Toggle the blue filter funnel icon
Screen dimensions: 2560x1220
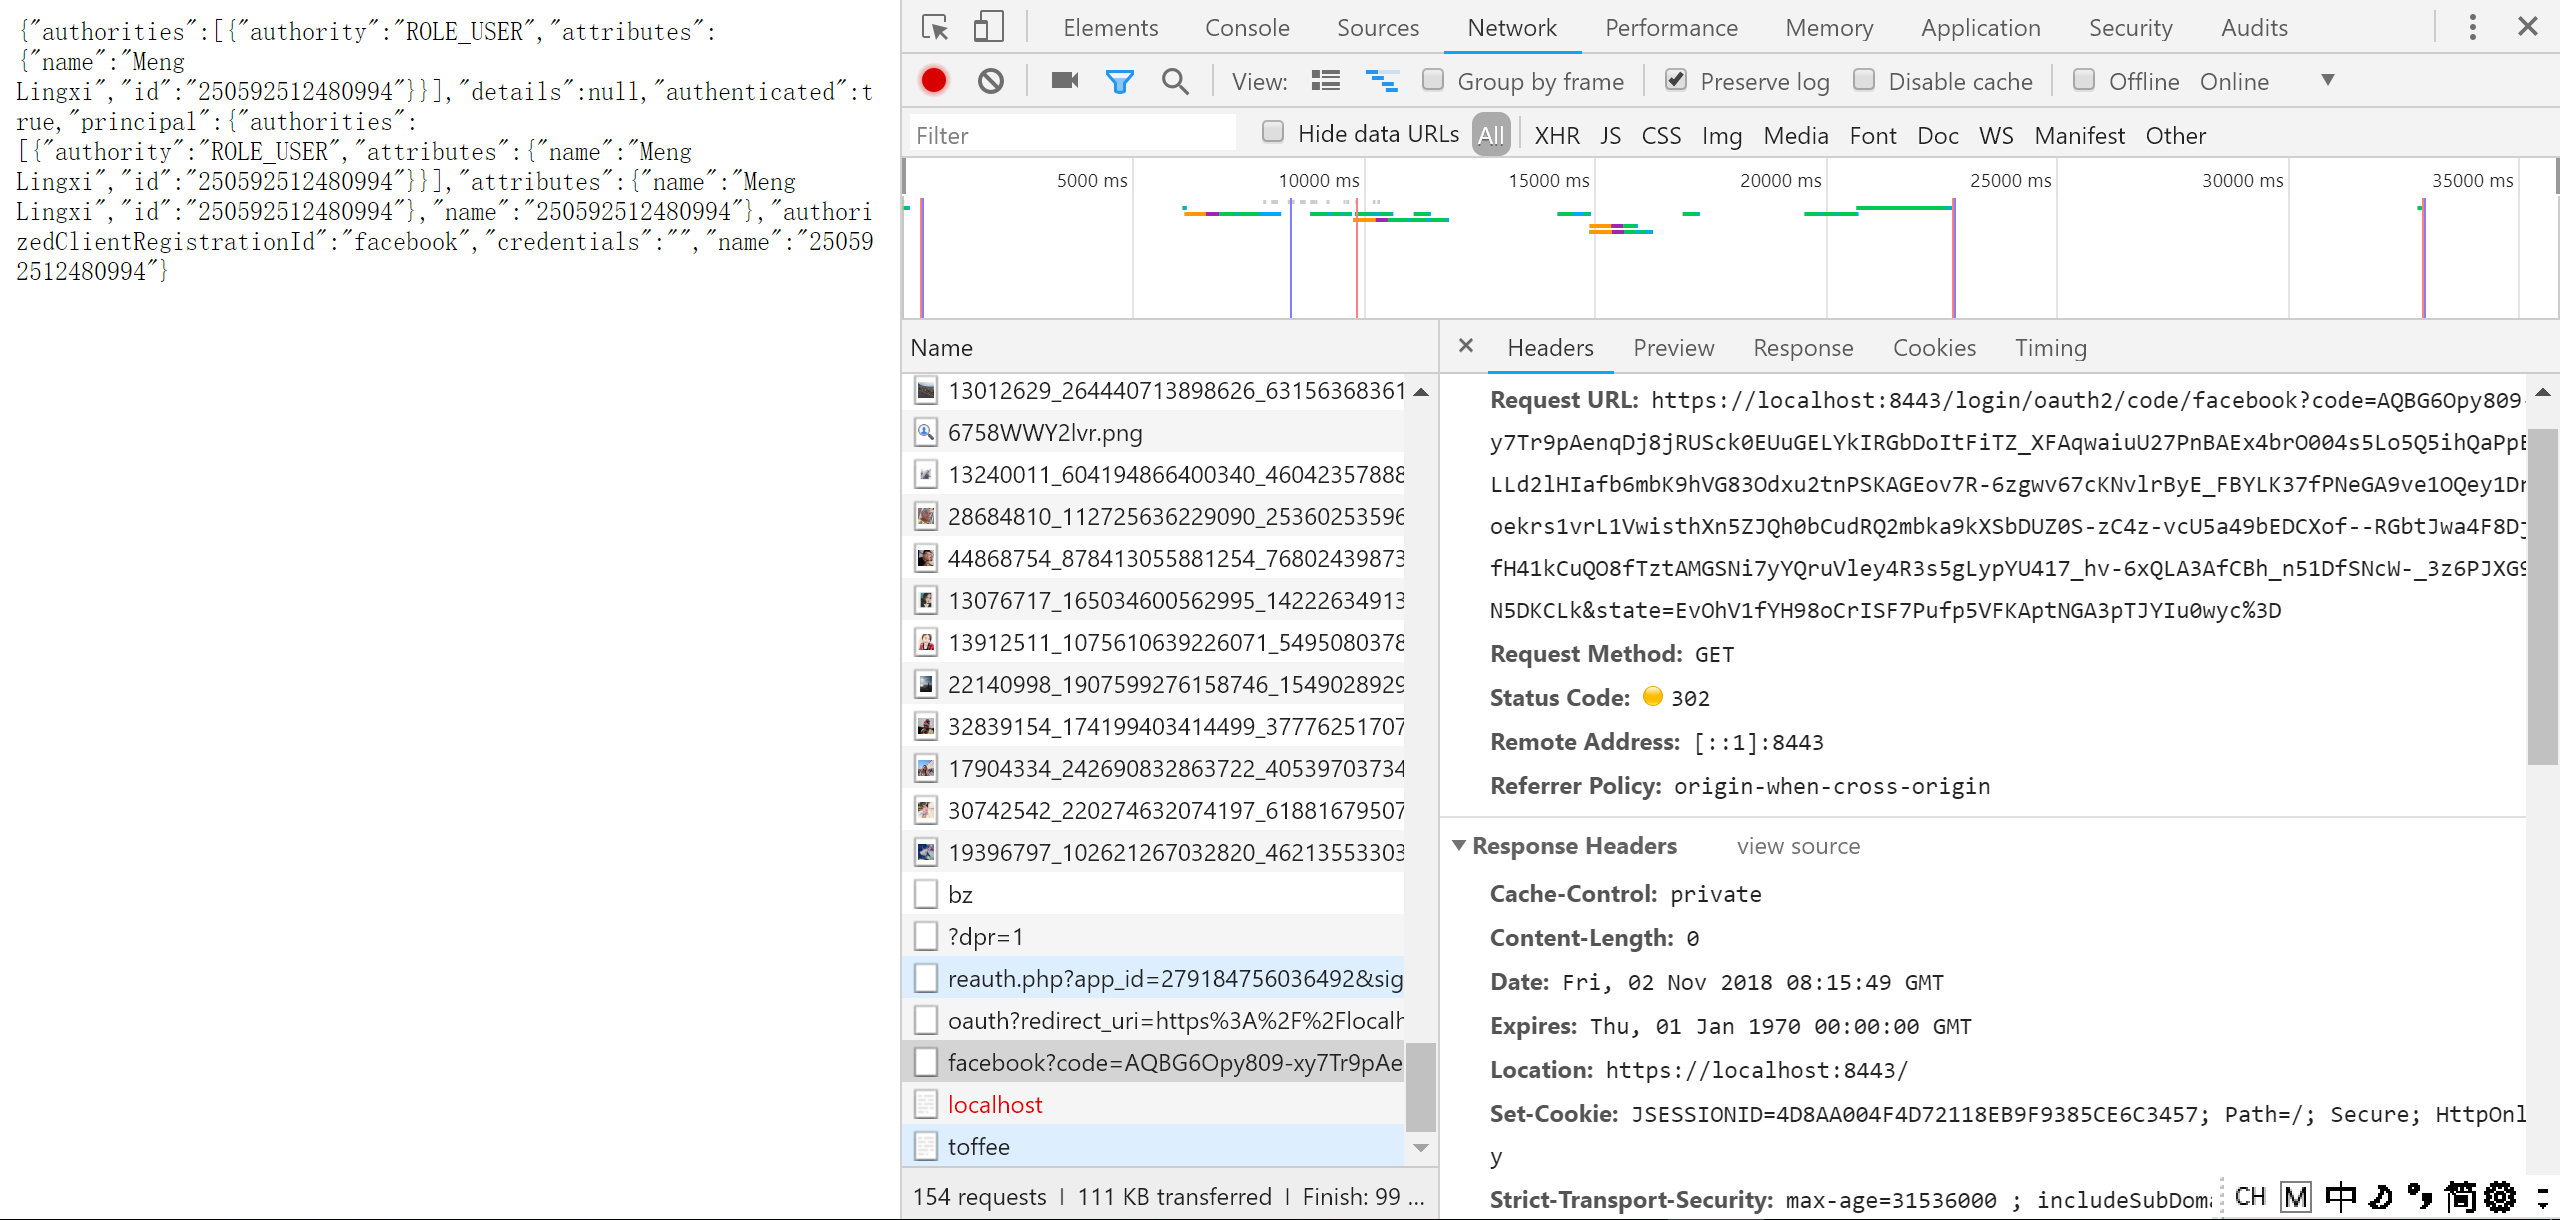[x=1119, y=81]
